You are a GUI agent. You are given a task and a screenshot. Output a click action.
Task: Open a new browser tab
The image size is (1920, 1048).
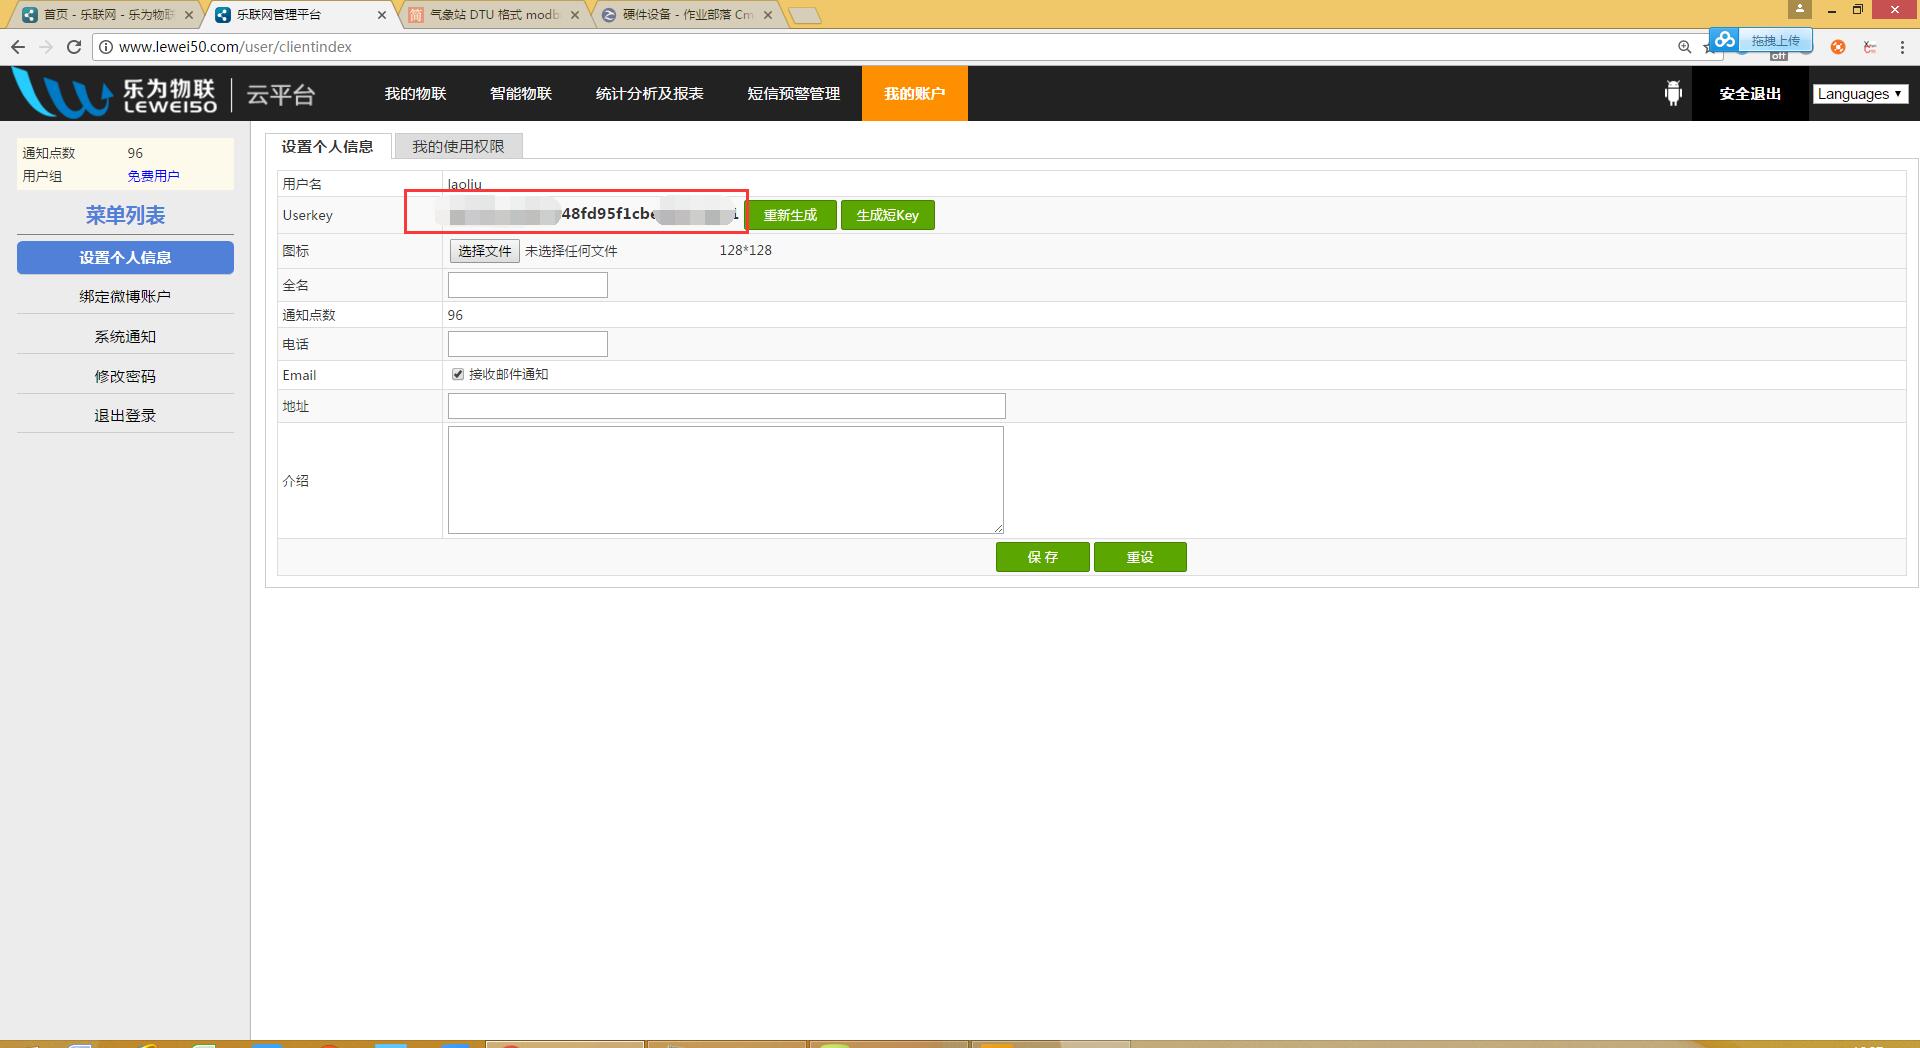coord(804,15)
